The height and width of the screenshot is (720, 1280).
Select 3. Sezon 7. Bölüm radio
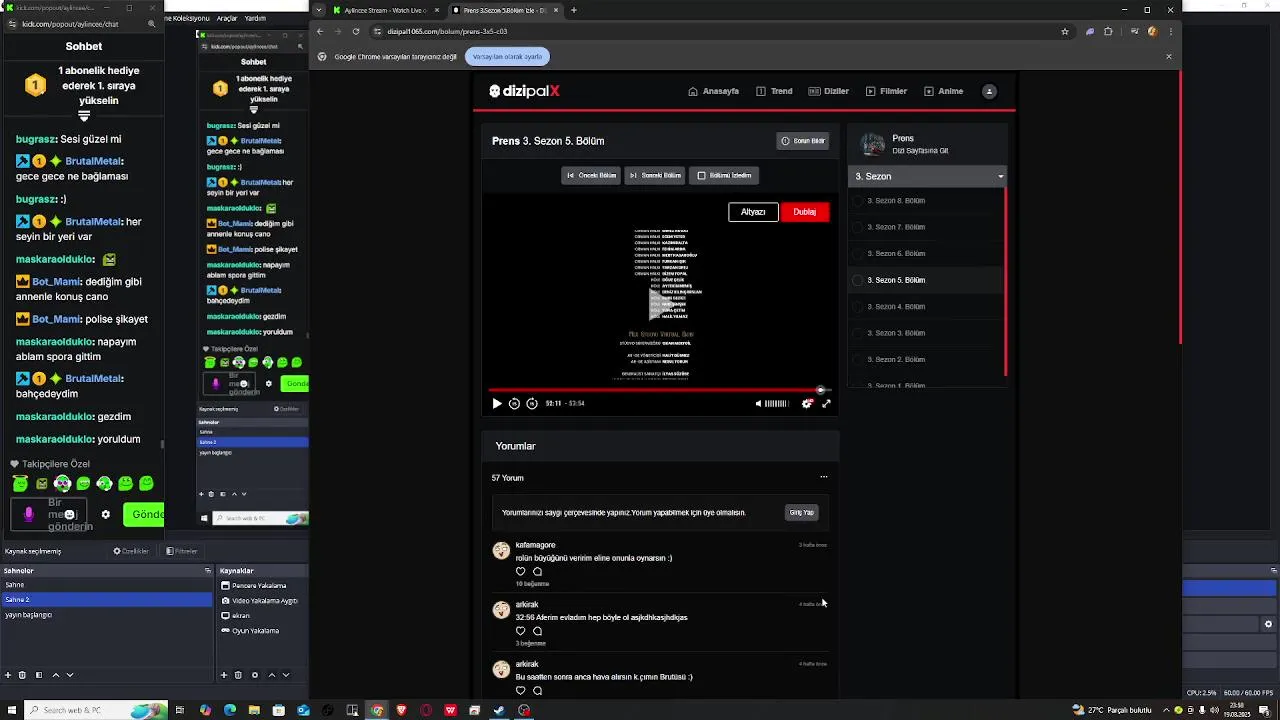click(857, 227)
